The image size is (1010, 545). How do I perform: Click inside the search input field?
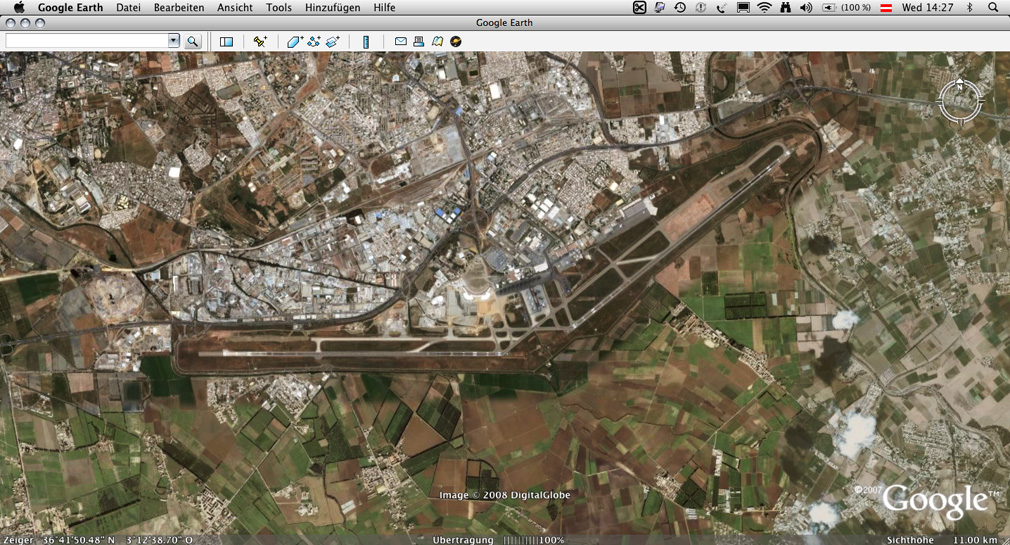[86, 41]
